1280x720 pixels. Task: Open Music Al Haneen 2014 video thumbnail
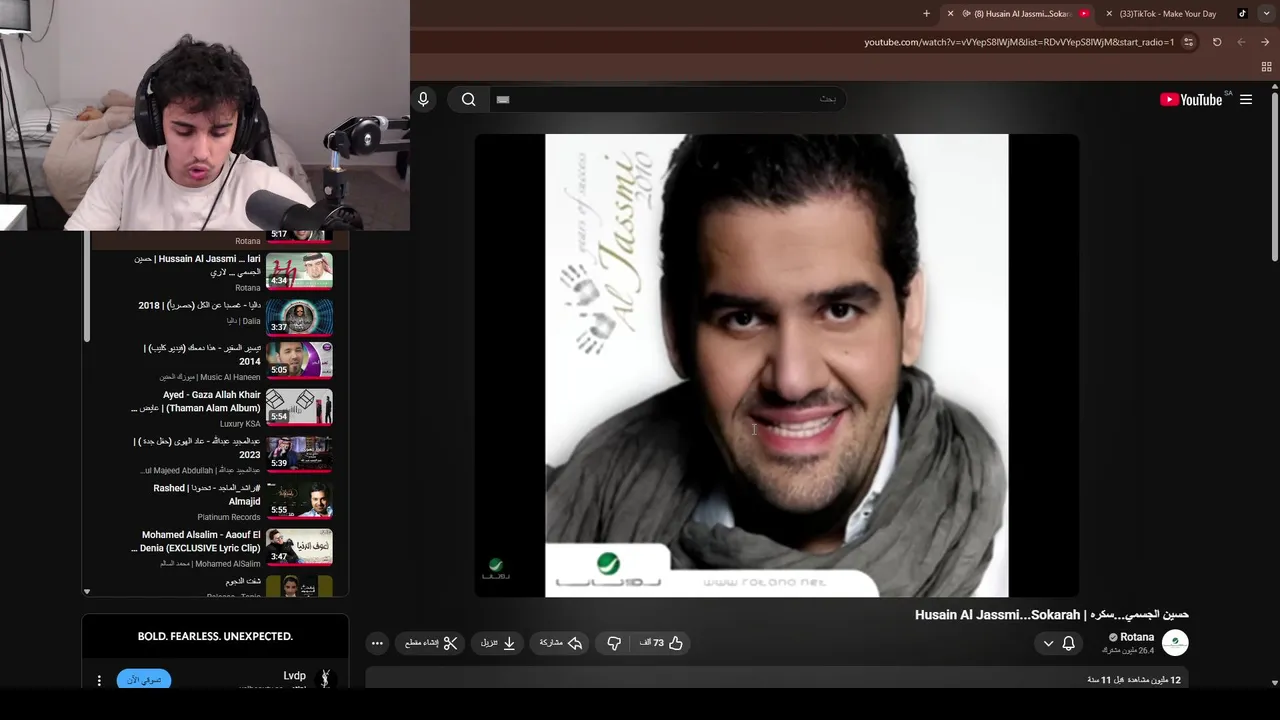[x=299, y=360]
